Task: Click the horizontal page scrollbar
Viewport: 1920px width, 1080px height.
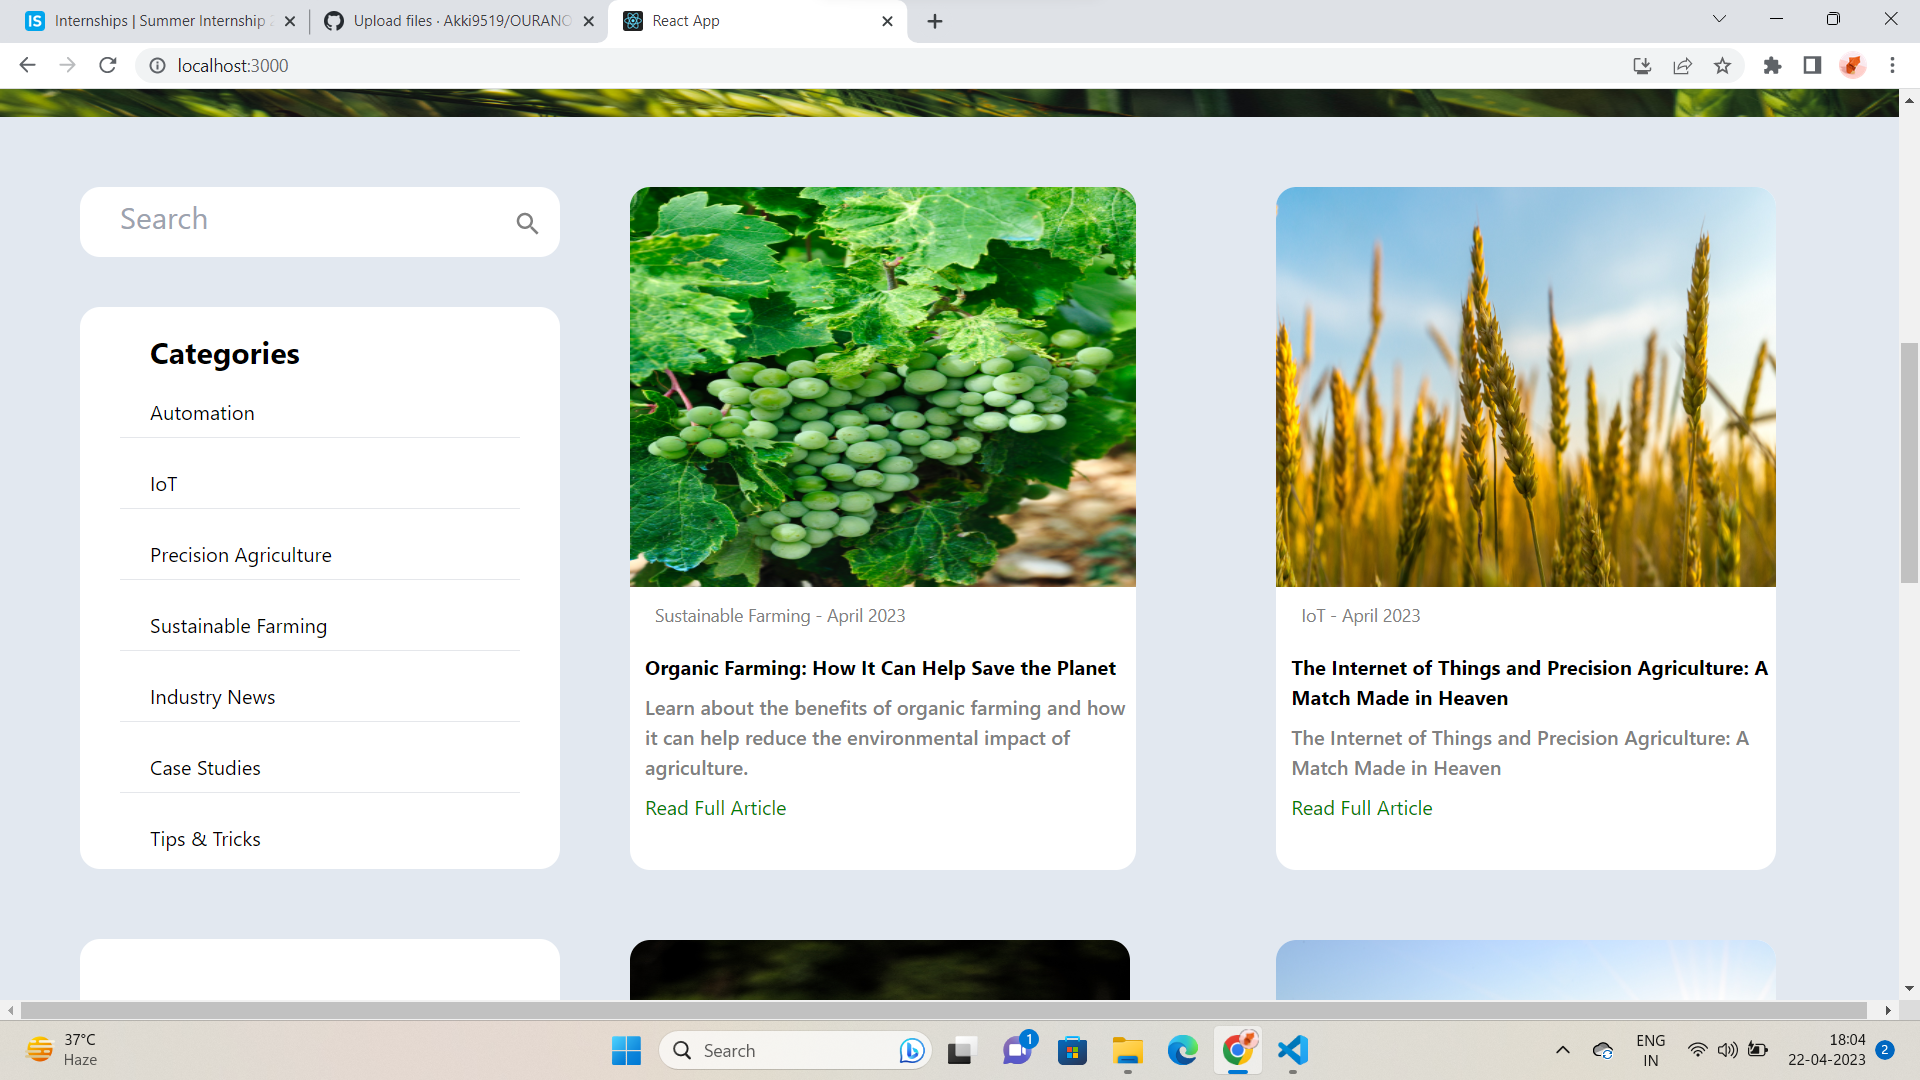Action: [x=944, y=1010]
